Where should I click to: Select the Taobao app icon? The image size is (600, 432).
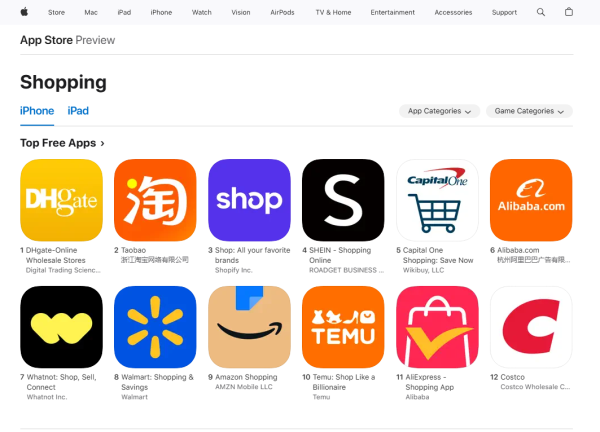click(155, 200)
